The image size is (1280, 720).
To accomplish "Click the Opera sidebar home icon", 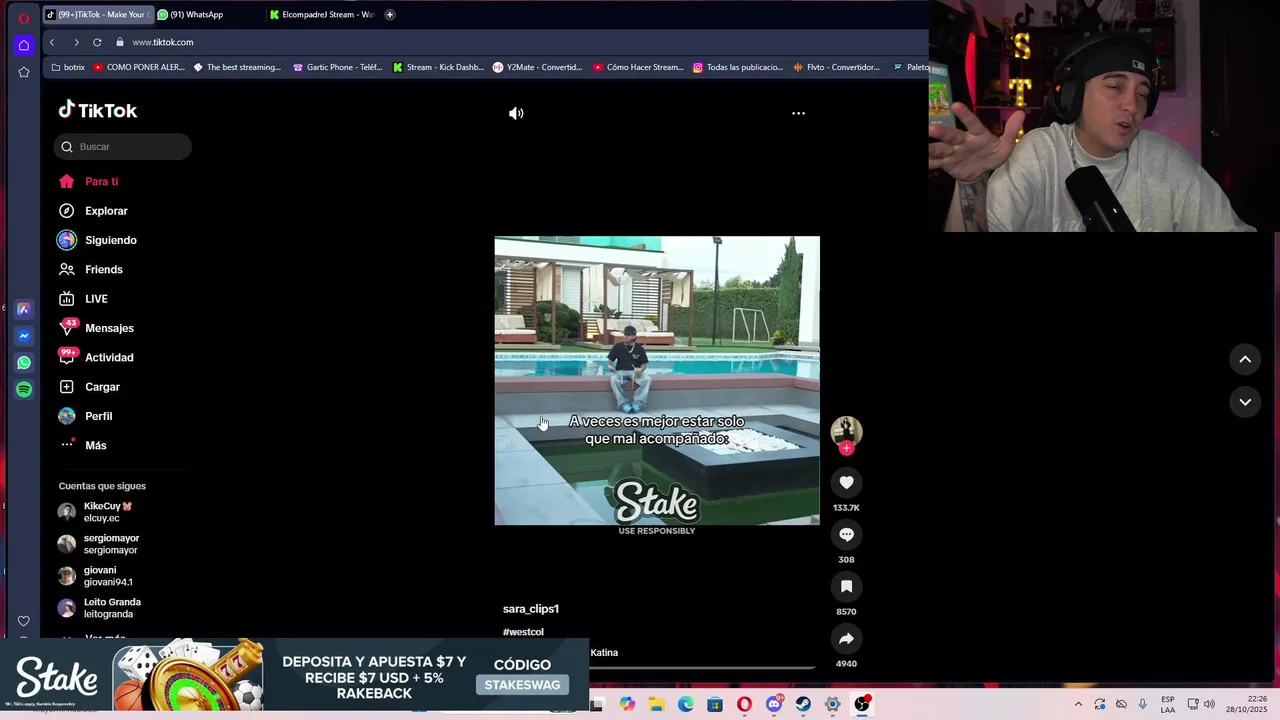I will pos(24,45).
